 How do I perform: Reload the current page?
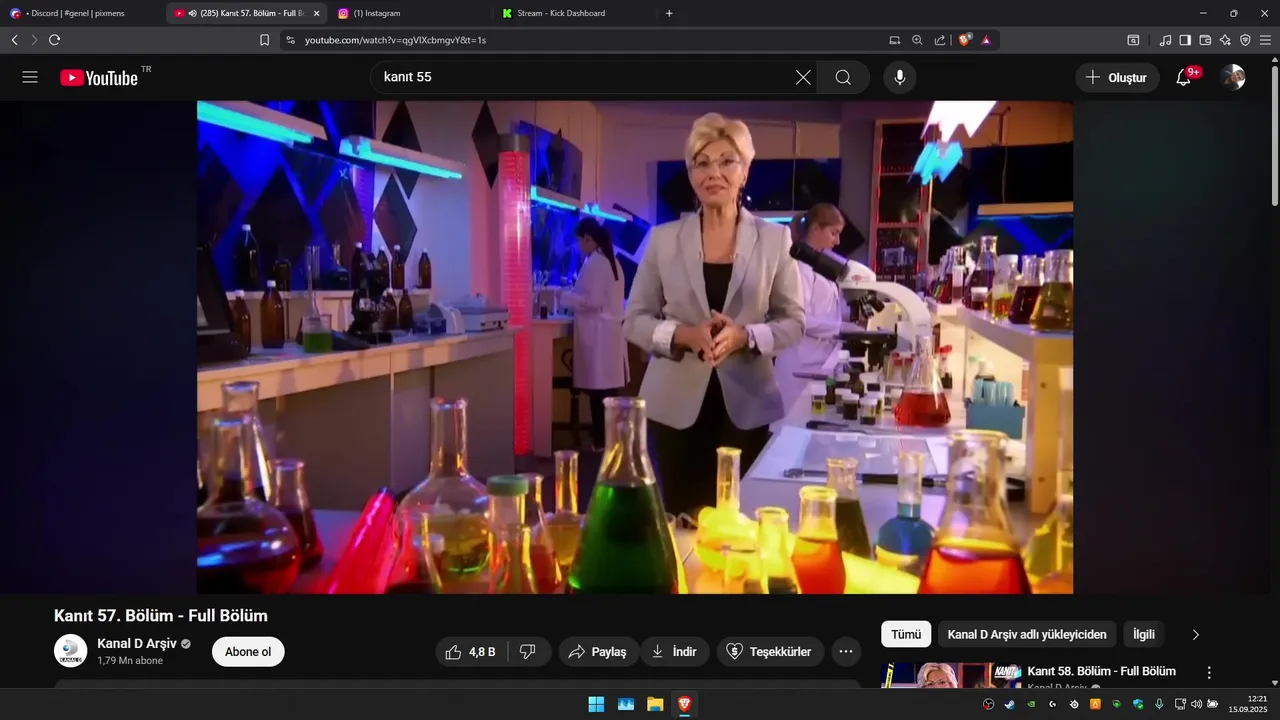pyautogui.click(x=54, y=40)
